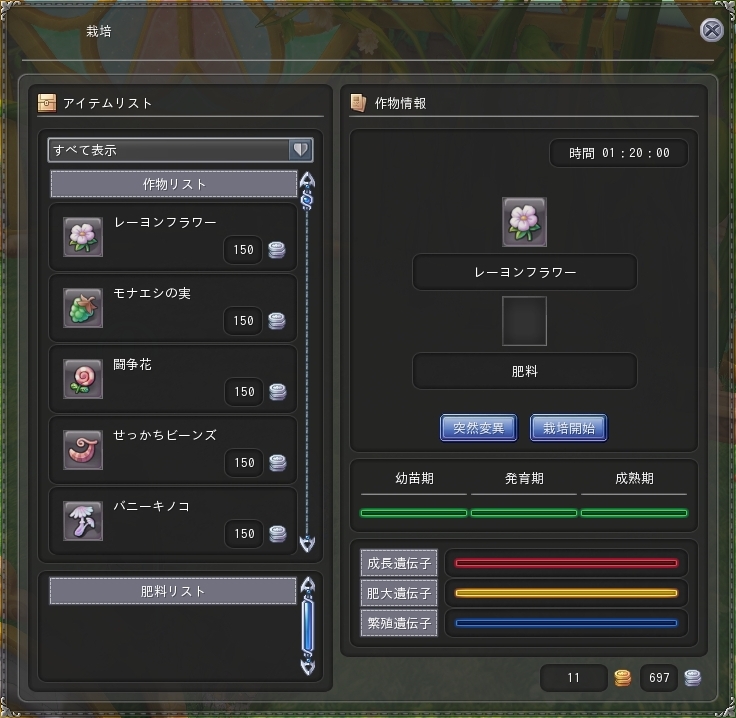Select the 闘争花 rose icon
Image resolution: width=736 pixels, height=718 pixels.
pos(83,379)
